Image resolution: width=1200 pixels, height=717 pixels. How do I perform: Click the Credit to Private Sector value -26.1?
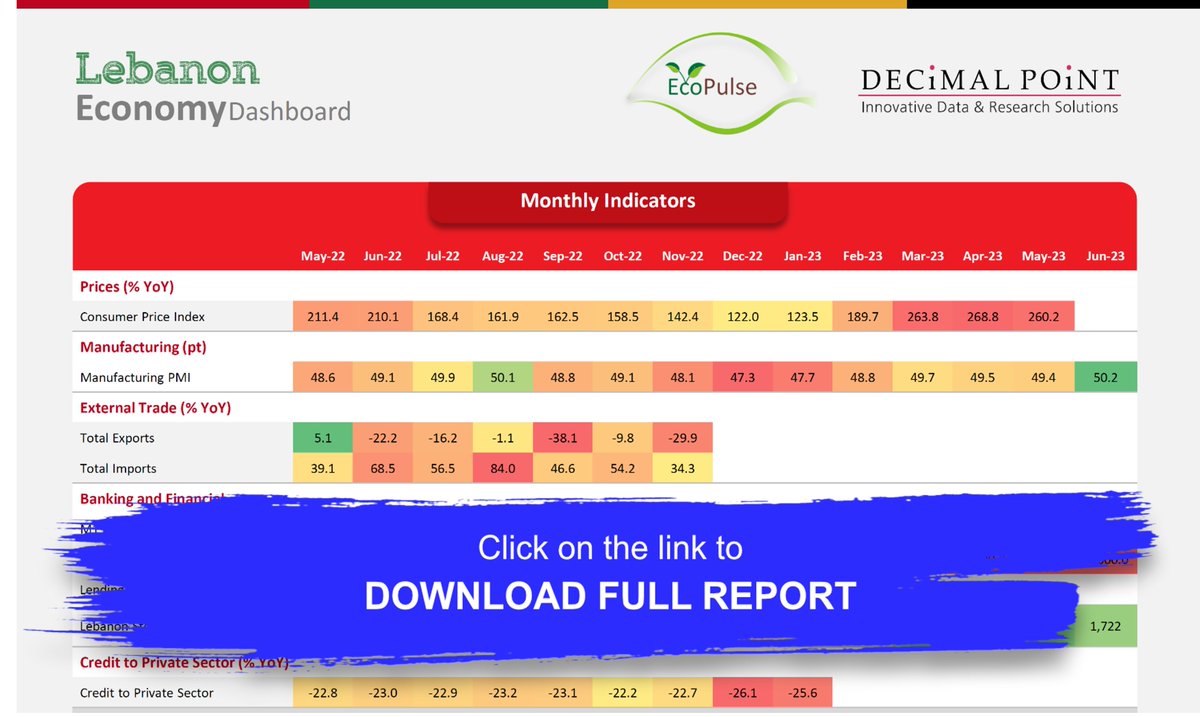742,692
